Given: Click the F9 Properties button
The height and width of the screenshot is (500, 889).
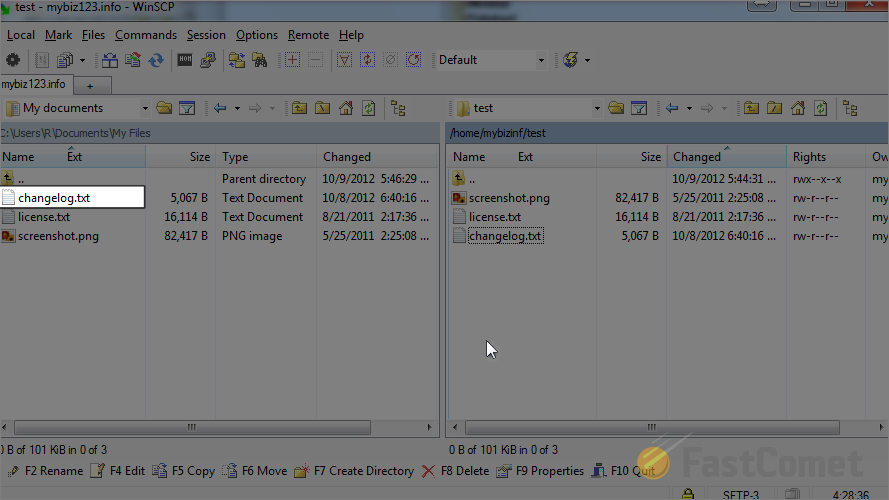Looking at the screenshot, I should tap(540, 471).
